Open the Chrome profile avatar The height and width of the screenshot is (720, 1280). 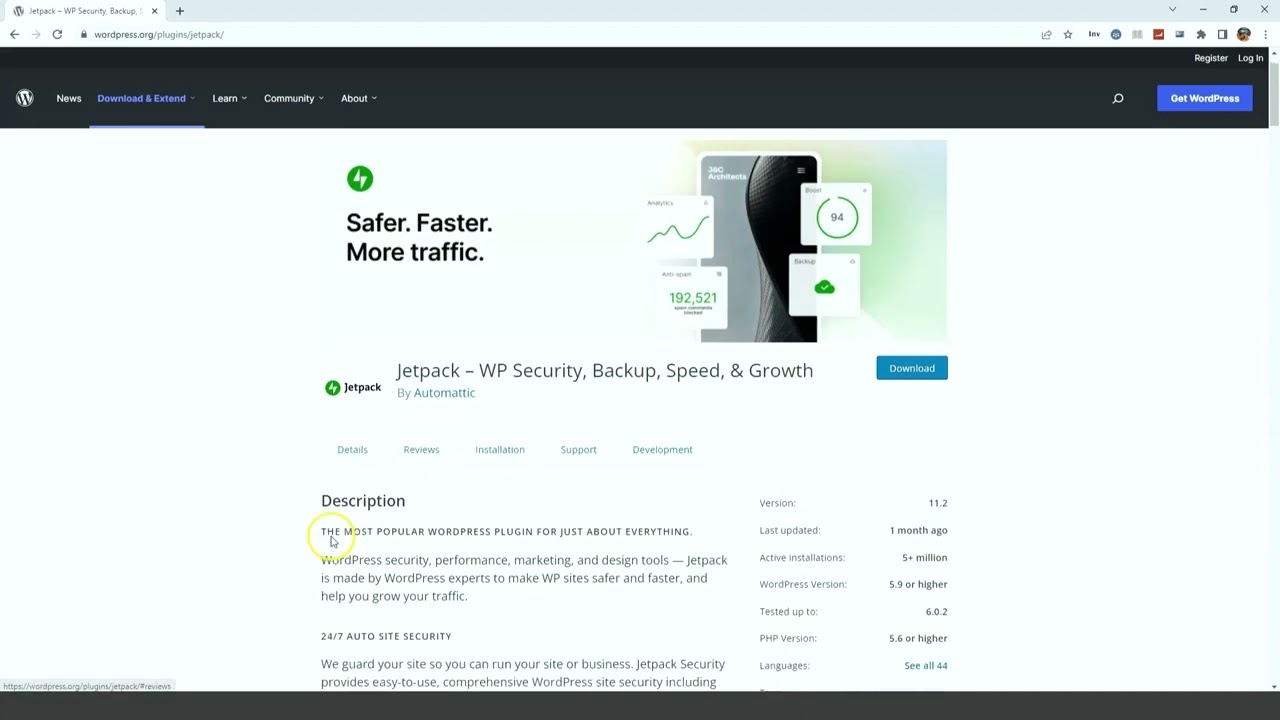(1244, 34)
